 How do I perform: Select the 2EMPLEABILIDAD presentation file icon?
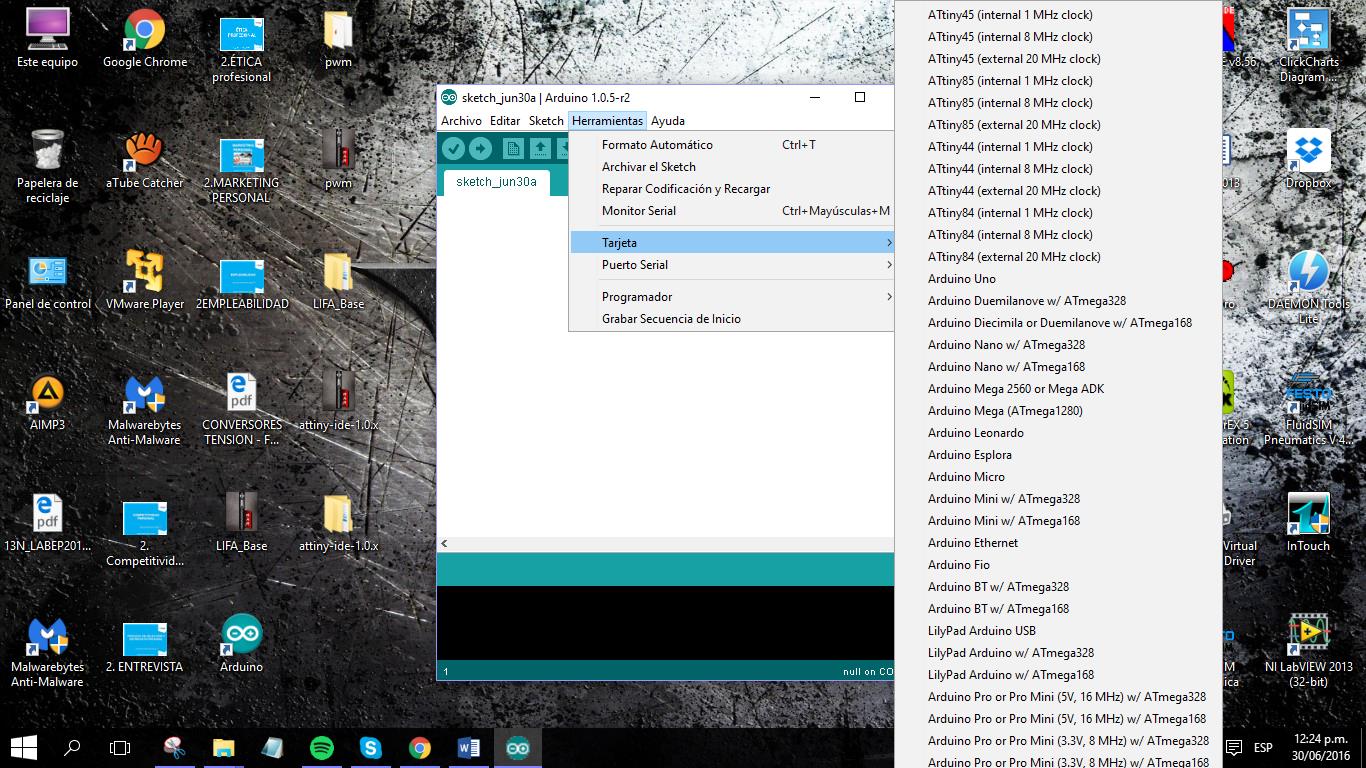[241, 282]
